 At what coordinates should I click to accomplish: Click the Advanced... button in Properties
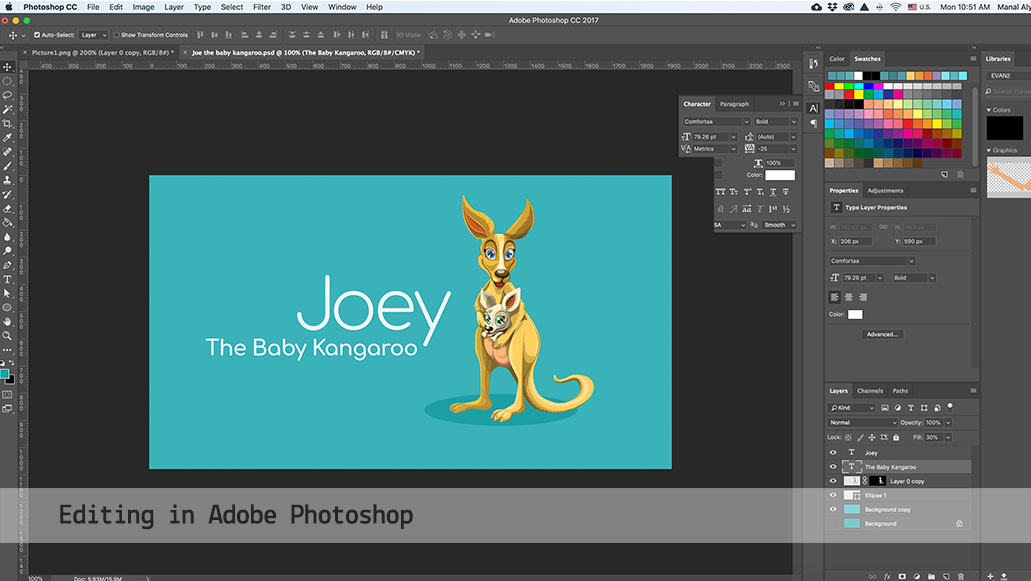(x=882, y=334)
